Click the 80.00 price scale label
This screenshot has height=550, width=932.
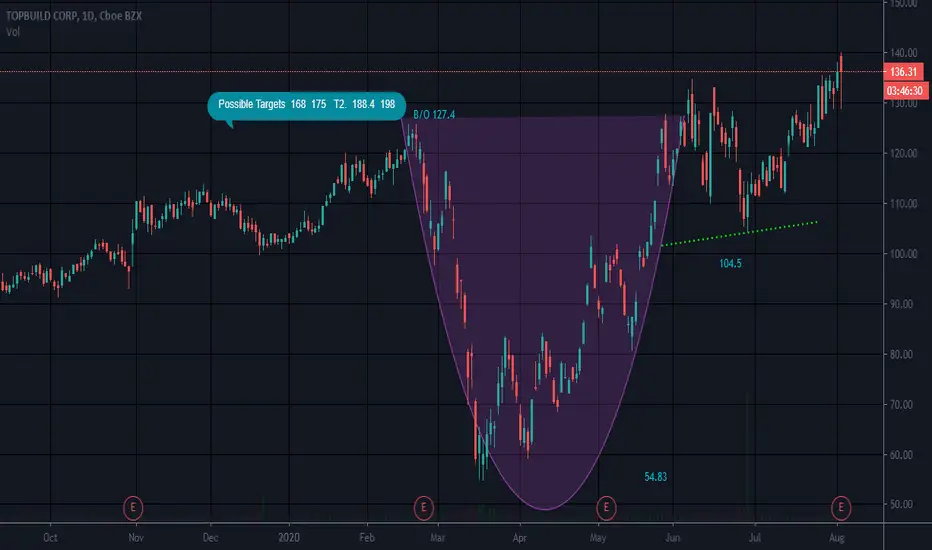click(x=903, y=354)
